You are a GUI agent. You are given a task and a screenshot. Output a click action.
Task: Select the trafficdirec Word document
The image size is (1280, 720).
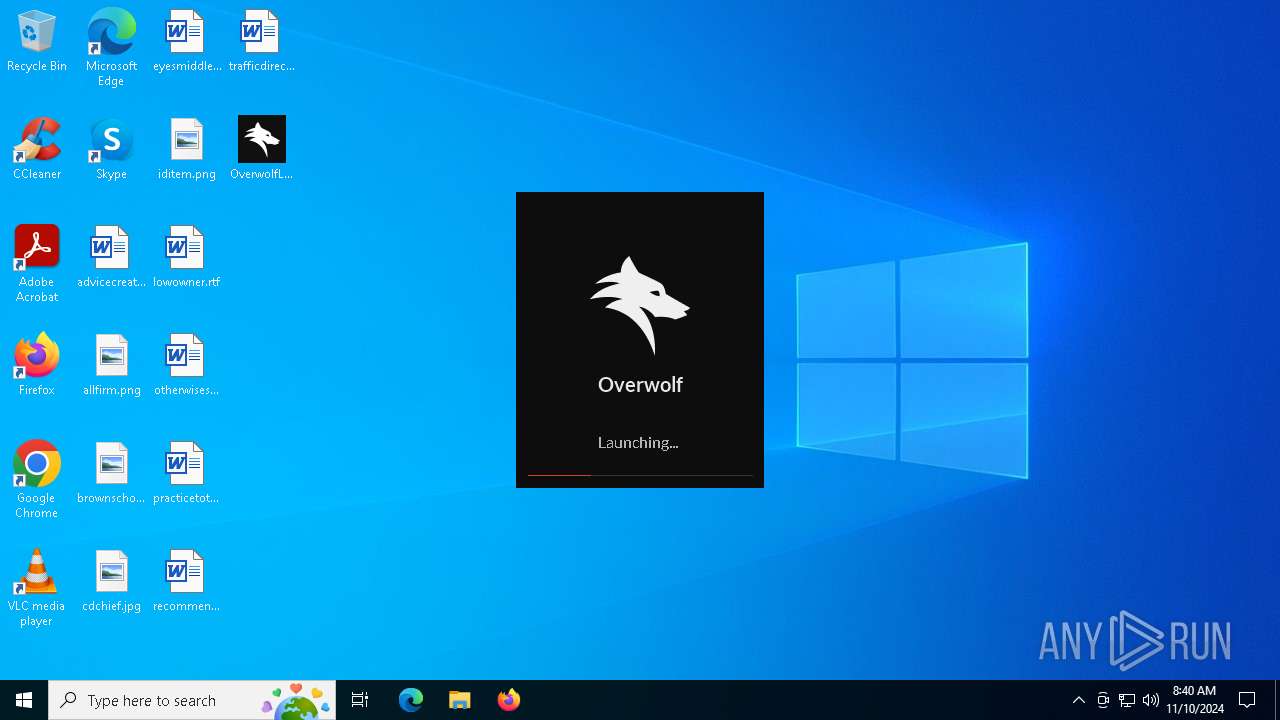point(261,42)
